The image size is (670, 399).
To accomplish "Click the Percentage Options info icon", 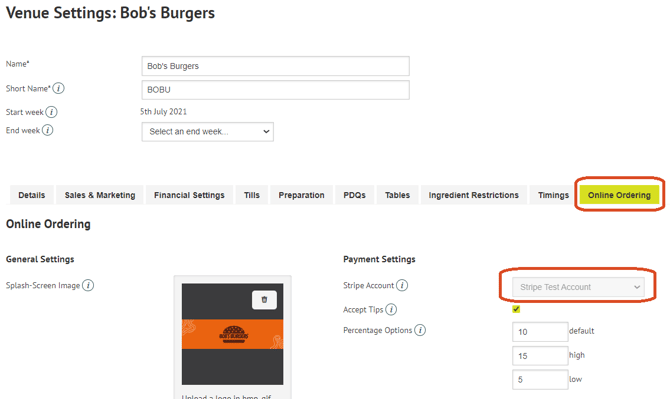I will pos(420,330).
